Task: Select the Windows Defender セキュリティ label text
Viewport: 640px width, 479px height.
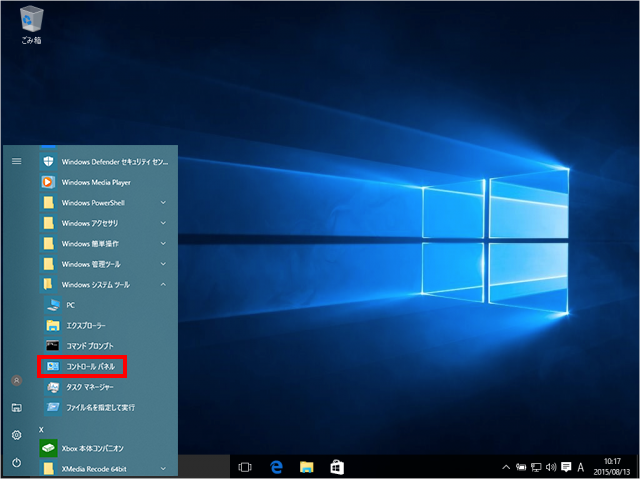Action: pyautogui.click(x=115, y=162)
